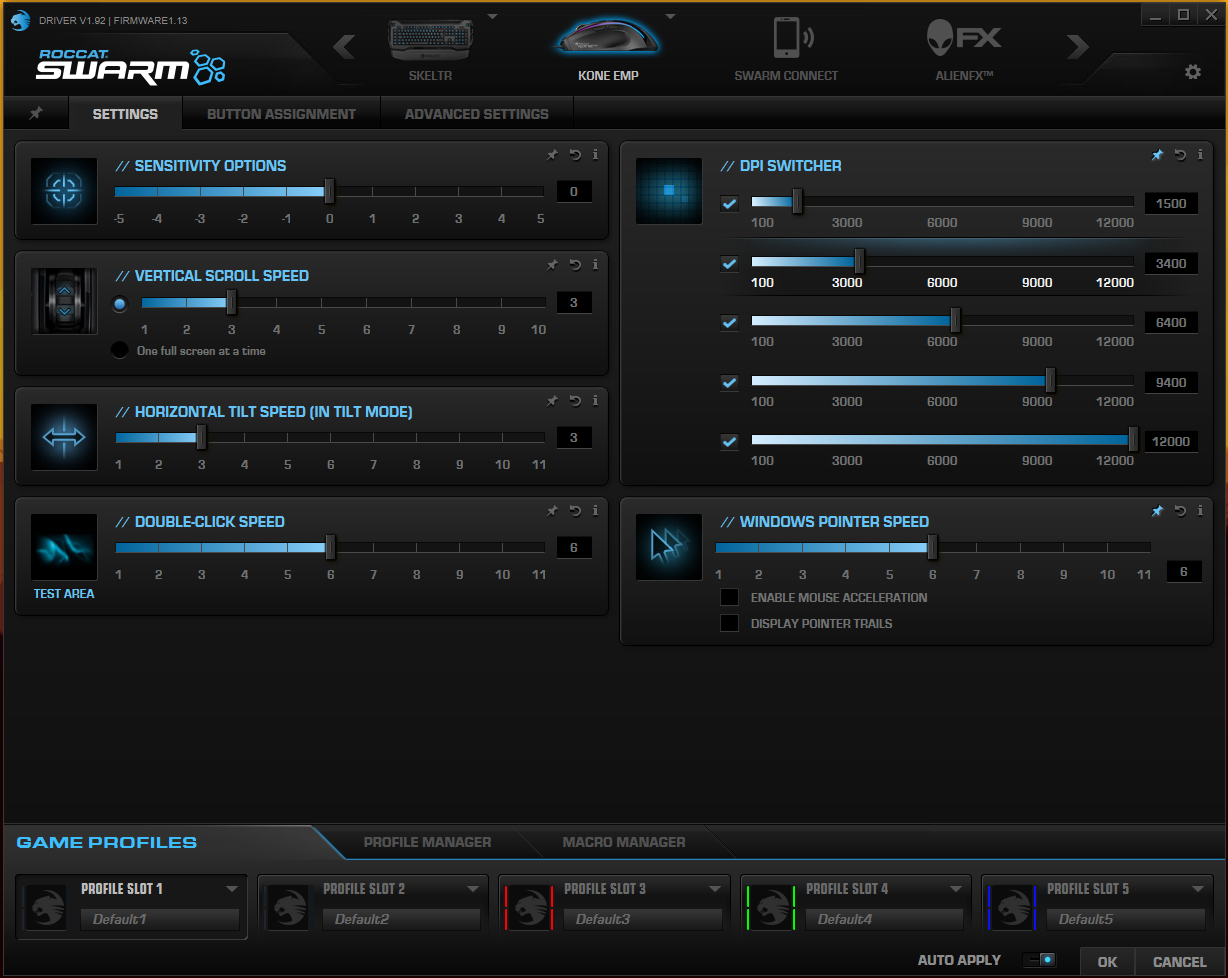Image resolution: width=1228 pixels, height=978 pixels.
Task: Reset DPI Switcher to default
Action: (x=1180, y=155)
